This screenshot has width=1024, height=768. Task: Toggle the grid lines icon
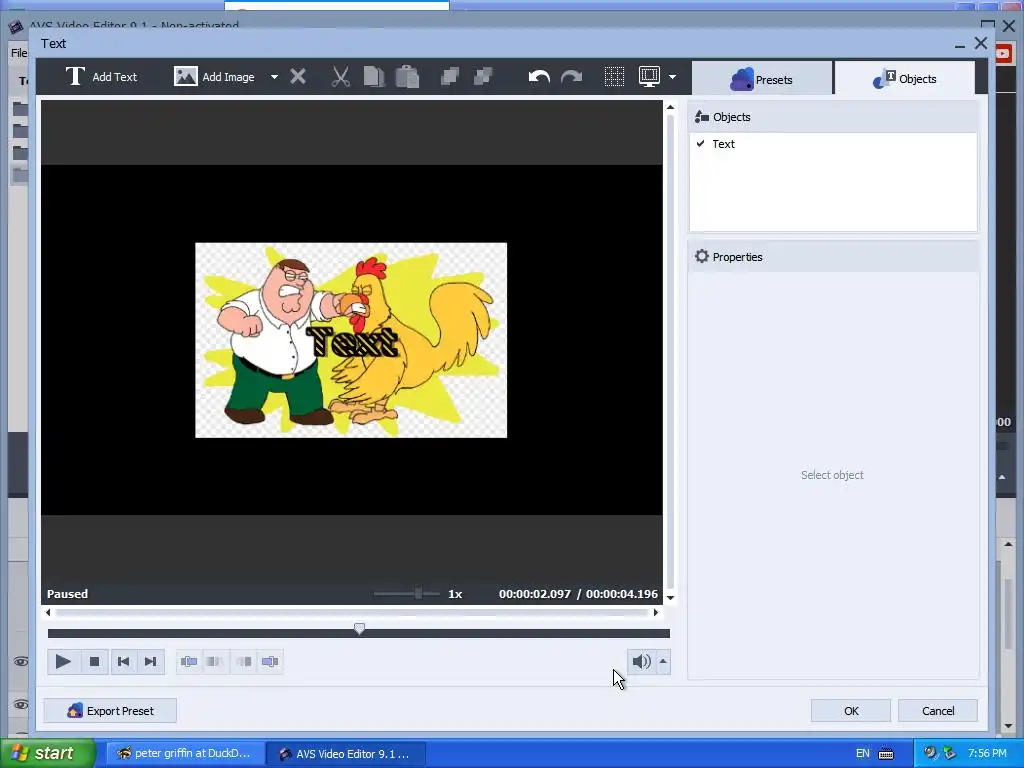click(x=614, y=77)
